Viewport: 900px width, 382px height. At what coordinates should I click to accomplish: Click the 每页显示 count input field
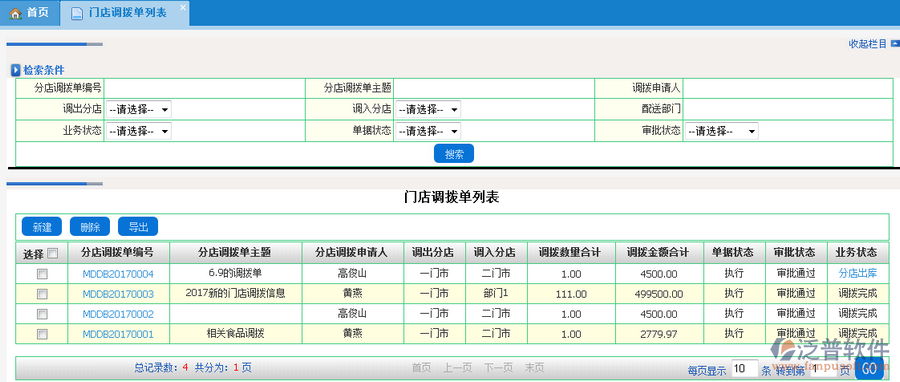click(x=744, y=368)
